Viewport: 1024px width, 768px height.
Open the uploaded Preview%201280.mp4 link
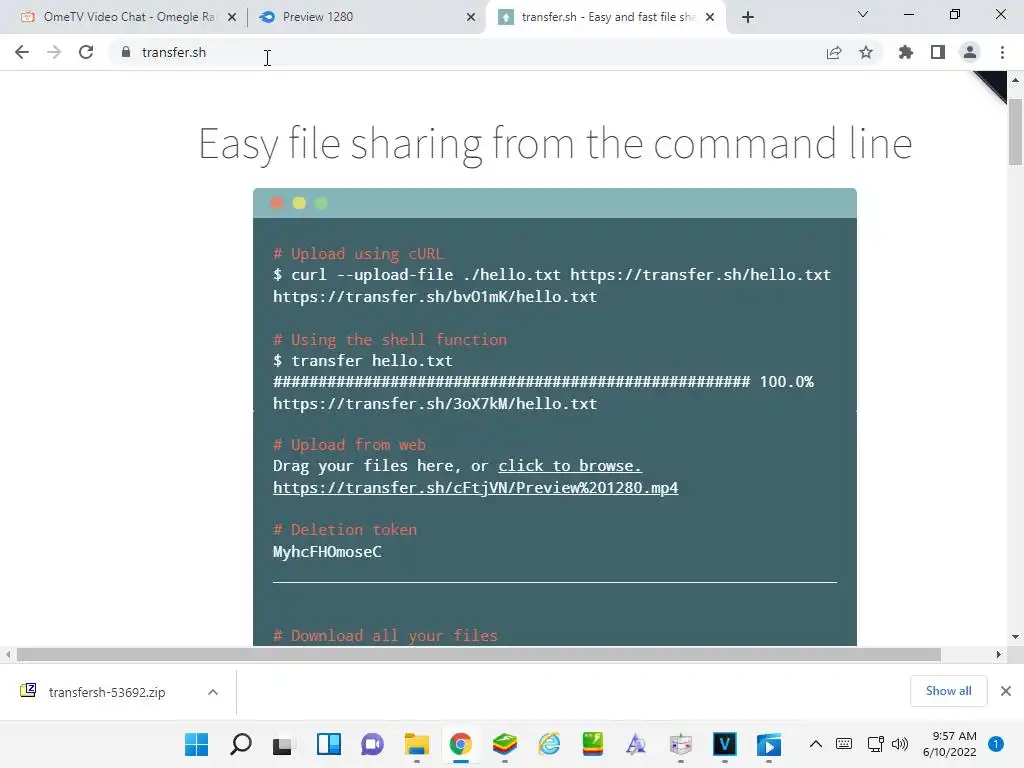click(x=475, y=488)
